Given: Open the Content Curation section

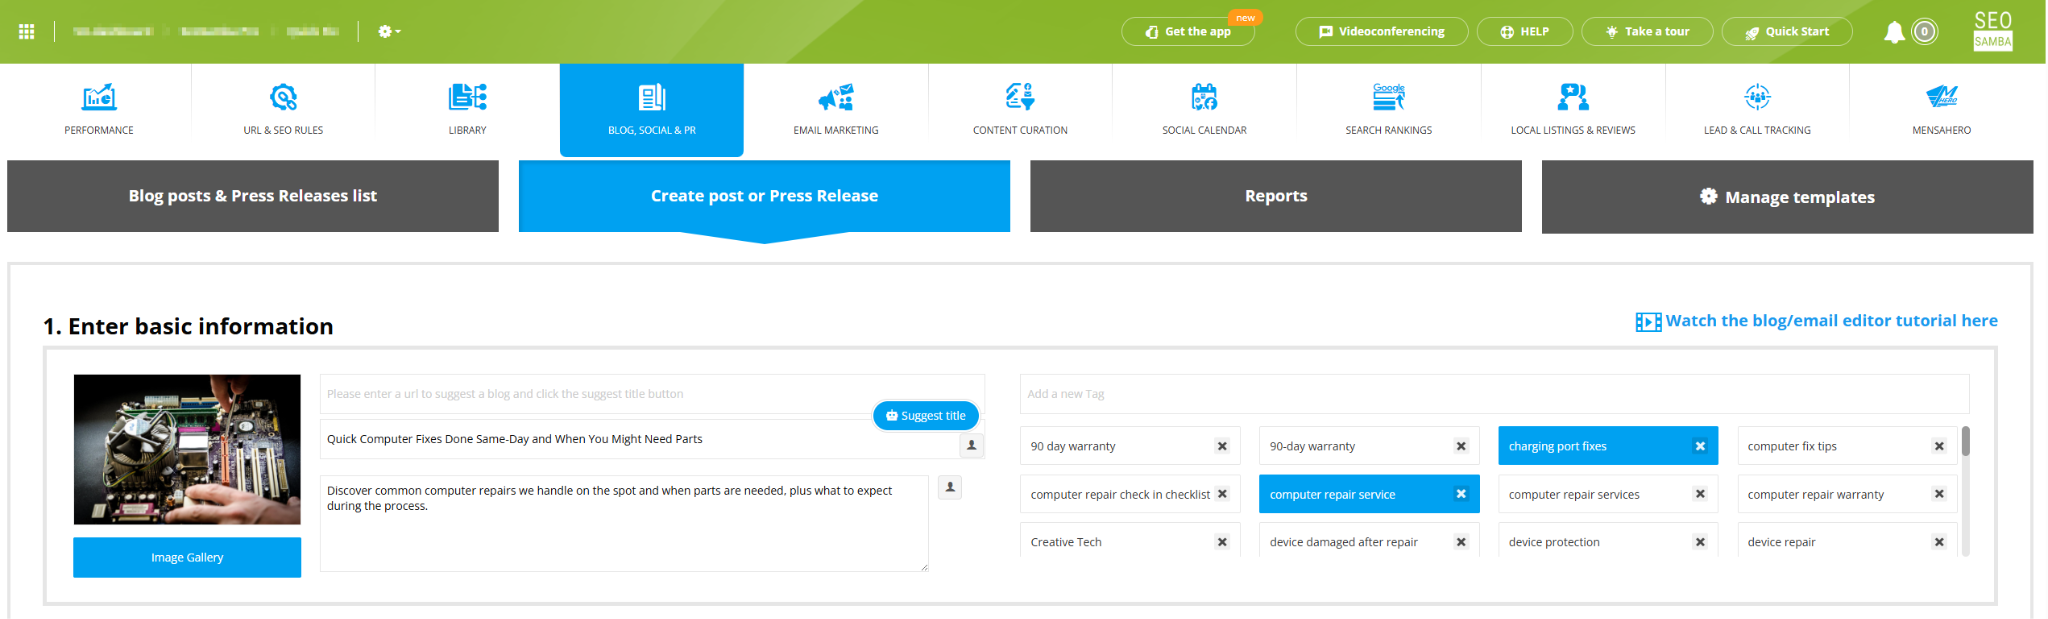Looking at the screenshot, I should point(1020,110).
